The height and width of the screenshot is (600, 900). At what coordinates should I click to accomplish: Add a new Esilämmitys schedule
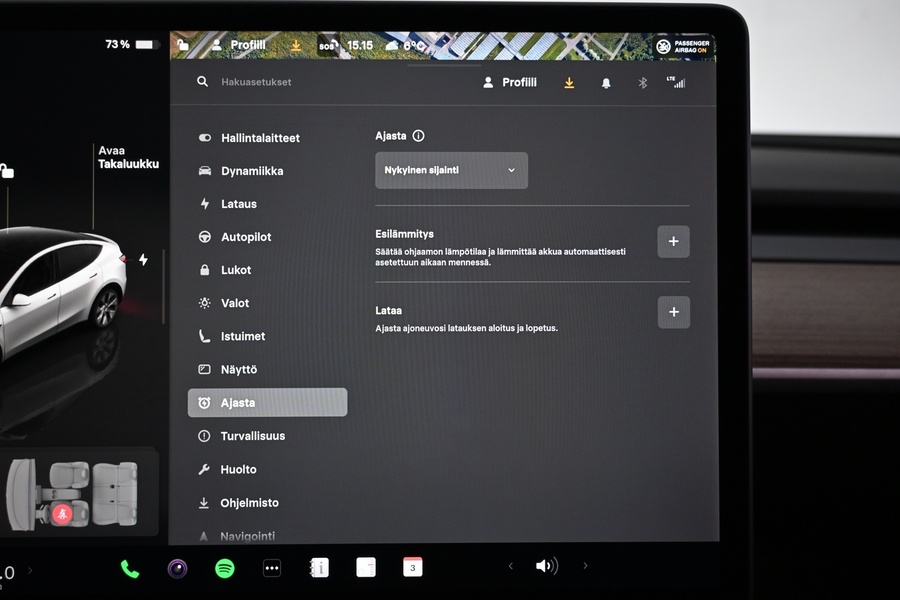(673, 242)
